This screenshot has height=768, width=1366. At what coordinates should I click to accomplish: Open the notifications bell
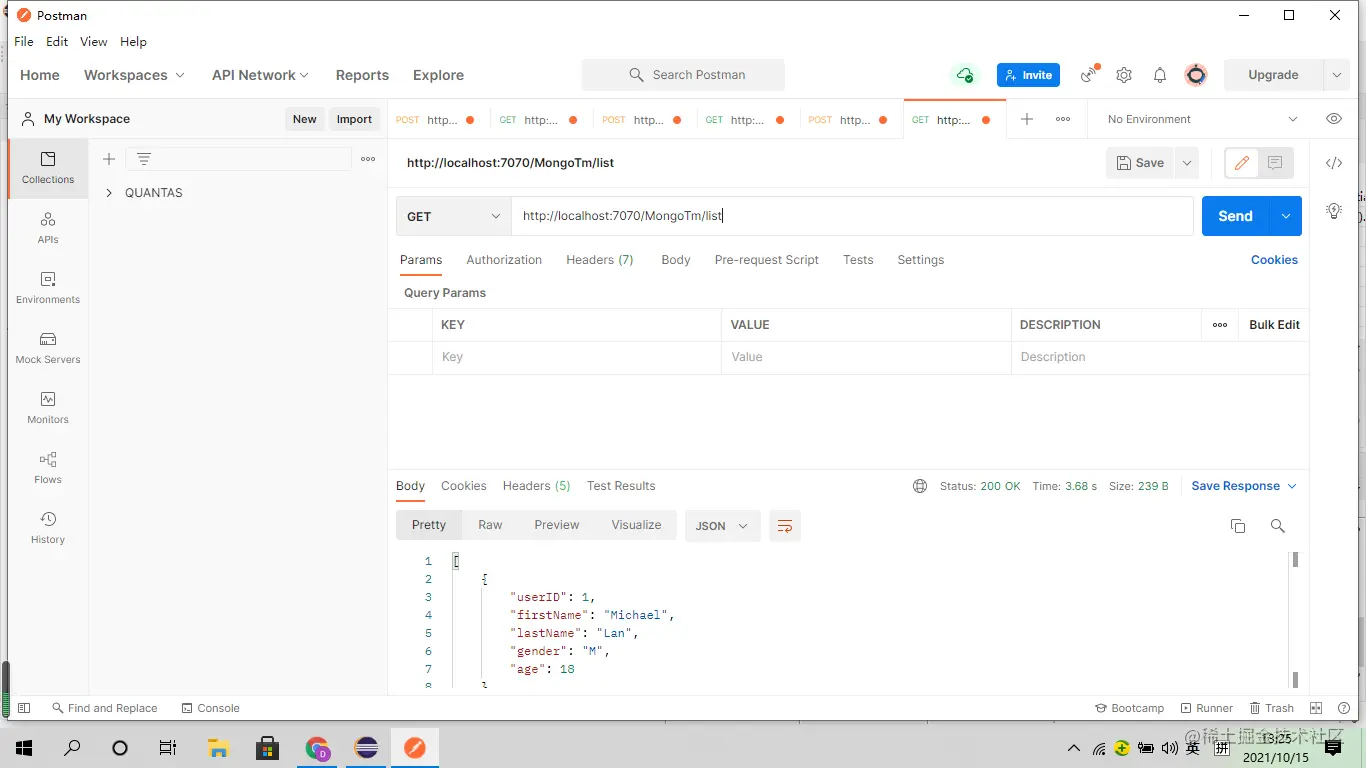[x=1160, y=75]
